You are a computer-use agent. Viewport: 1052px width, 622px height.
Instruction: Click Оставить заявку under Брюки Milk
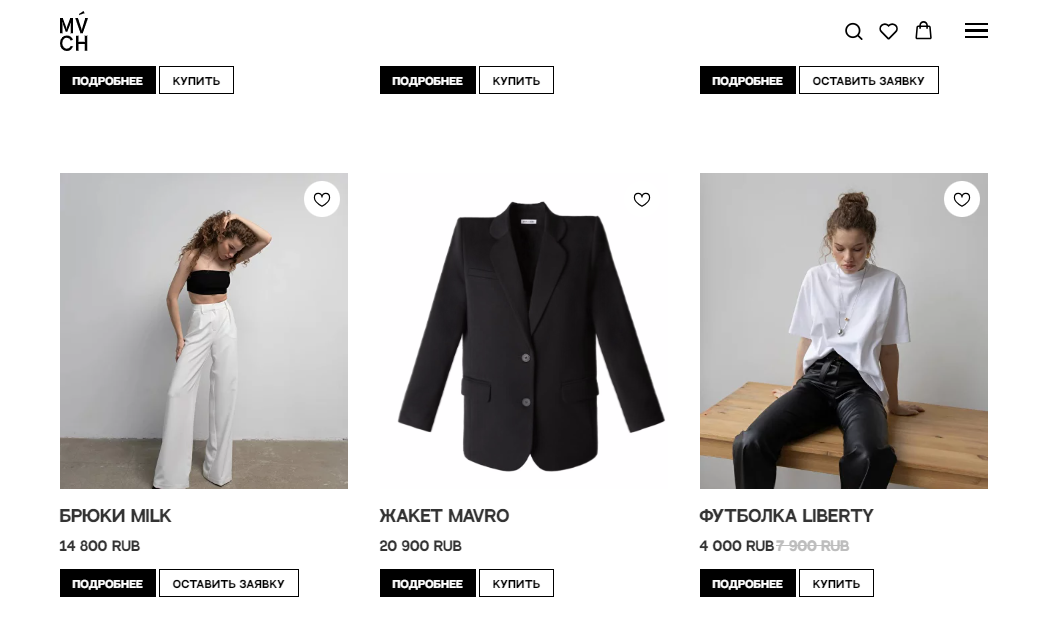228,583
